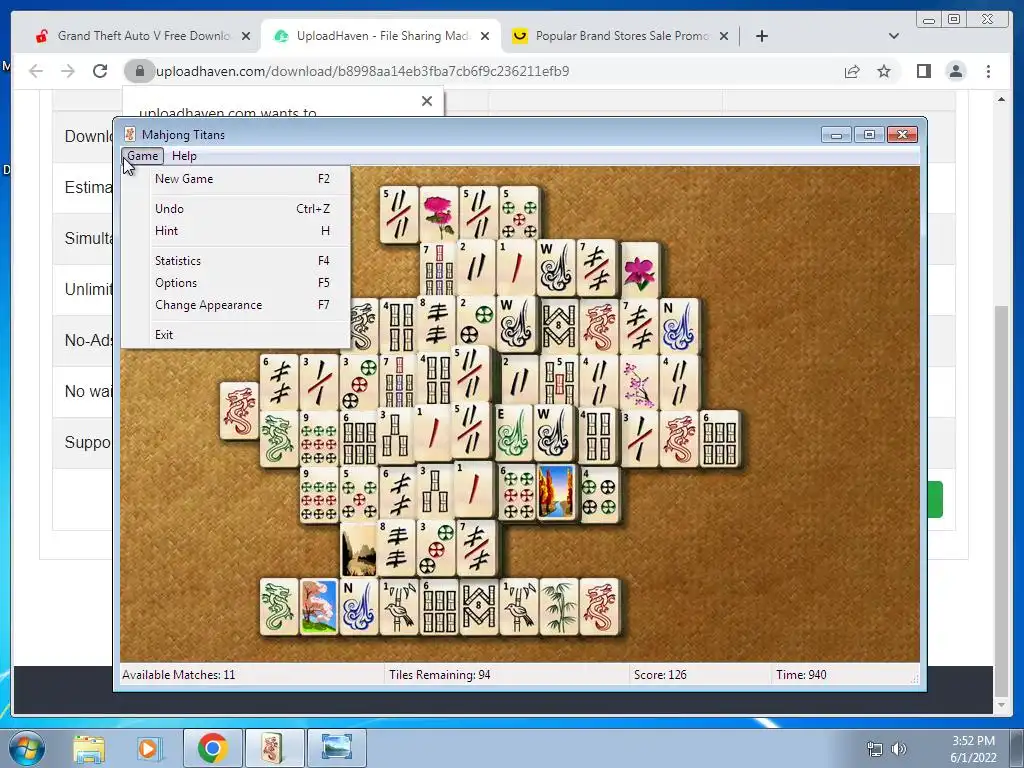Open the Help menu in Mahjong Titans

tap(184, 156)
